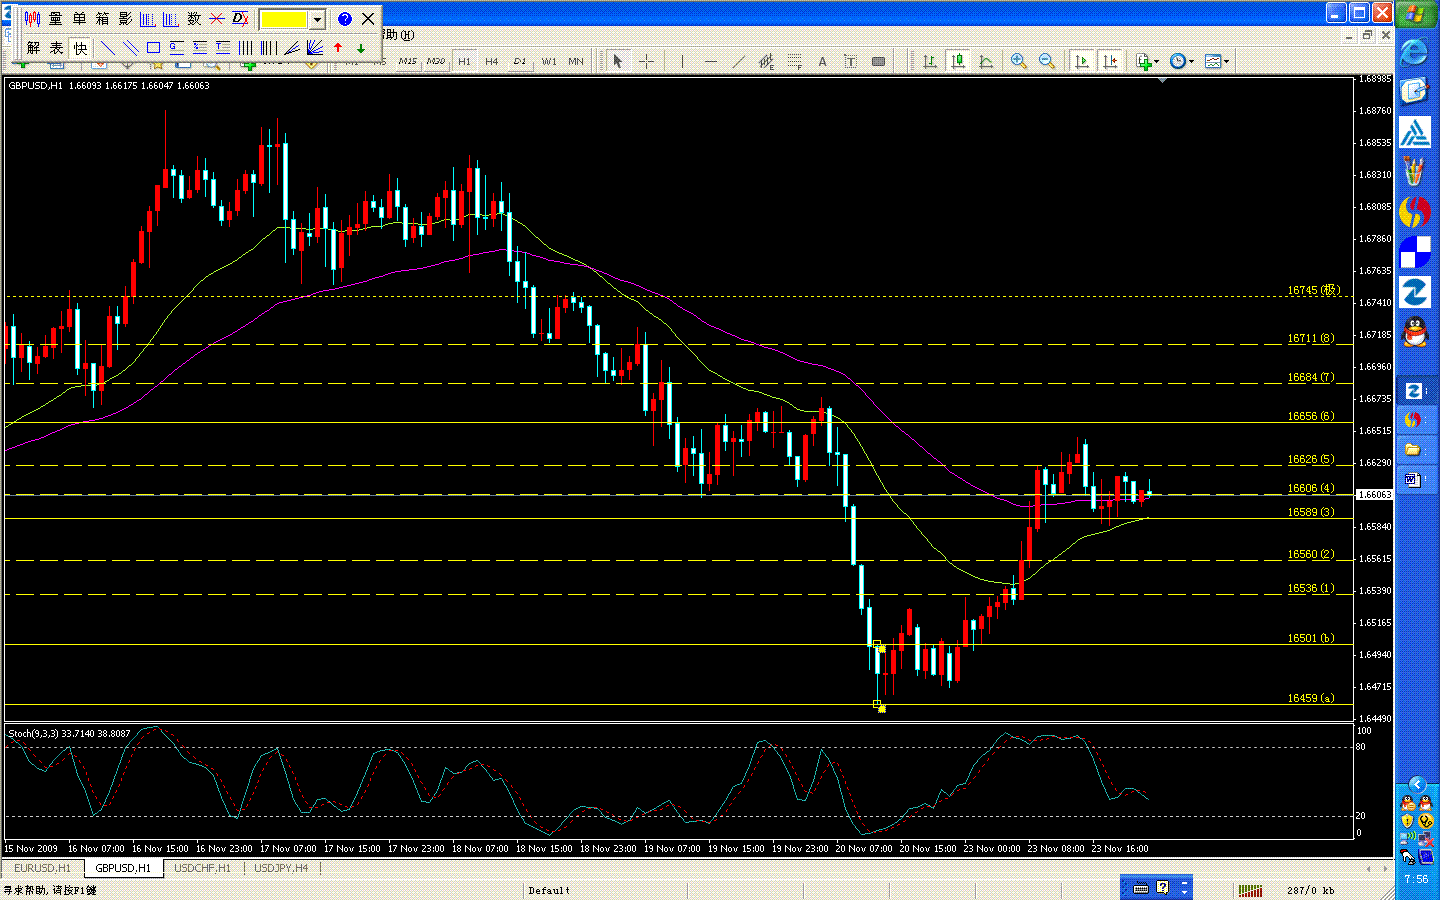The image size is (1440, 900).
Task: Click the 数 button in the floating toolbar
Action: pyautogui.click(x=194, y=19)
